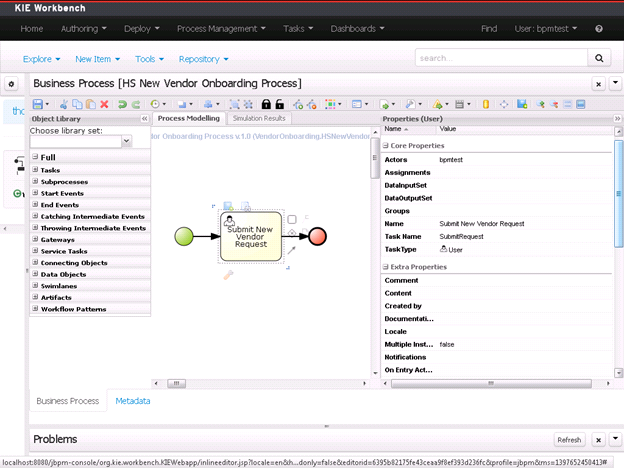Unlock the element with the open padlock icon
This screenshot has width=624, height=468.
click(280, 104)
